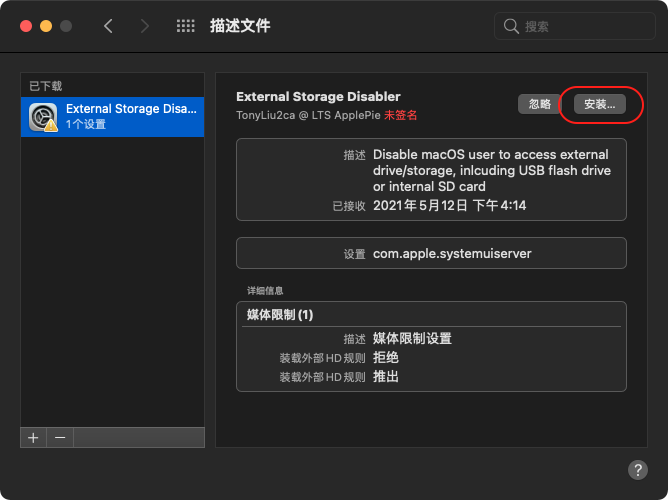The height and width of the screenshot is (500, 668).
Task: Click the com.apple.systemuiserver settings entry
Action: point(452,253)
